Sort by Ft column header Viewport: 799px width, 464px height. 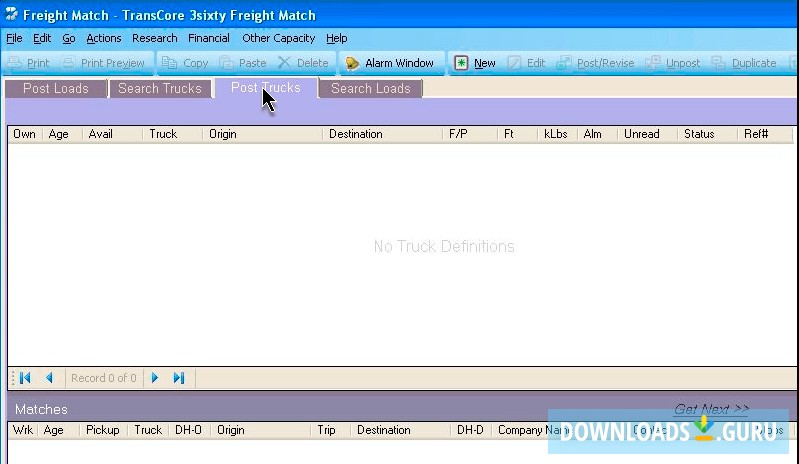coord(517,134)
